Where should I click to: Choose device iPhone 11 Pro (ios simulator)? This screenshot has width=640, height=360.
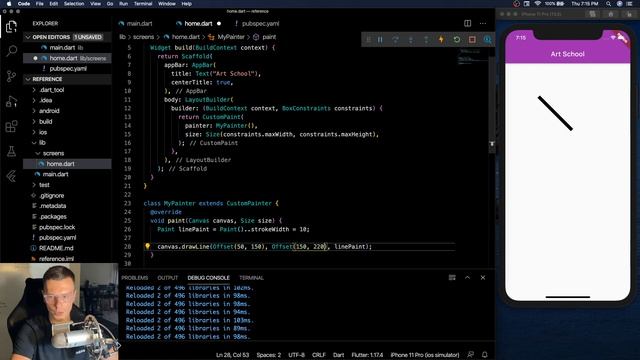(424, 355)
